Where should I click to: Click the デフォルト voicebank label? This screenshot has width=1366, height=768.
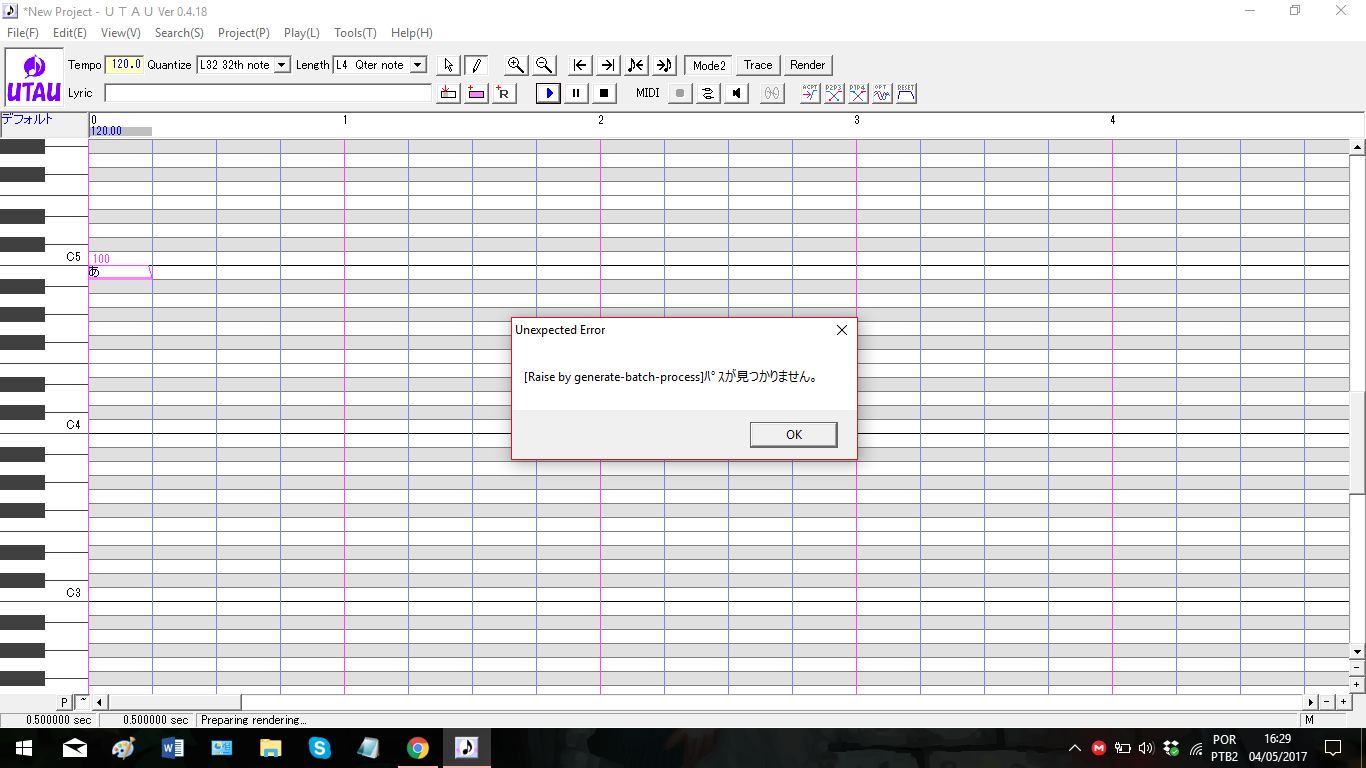tap(27, 120)
